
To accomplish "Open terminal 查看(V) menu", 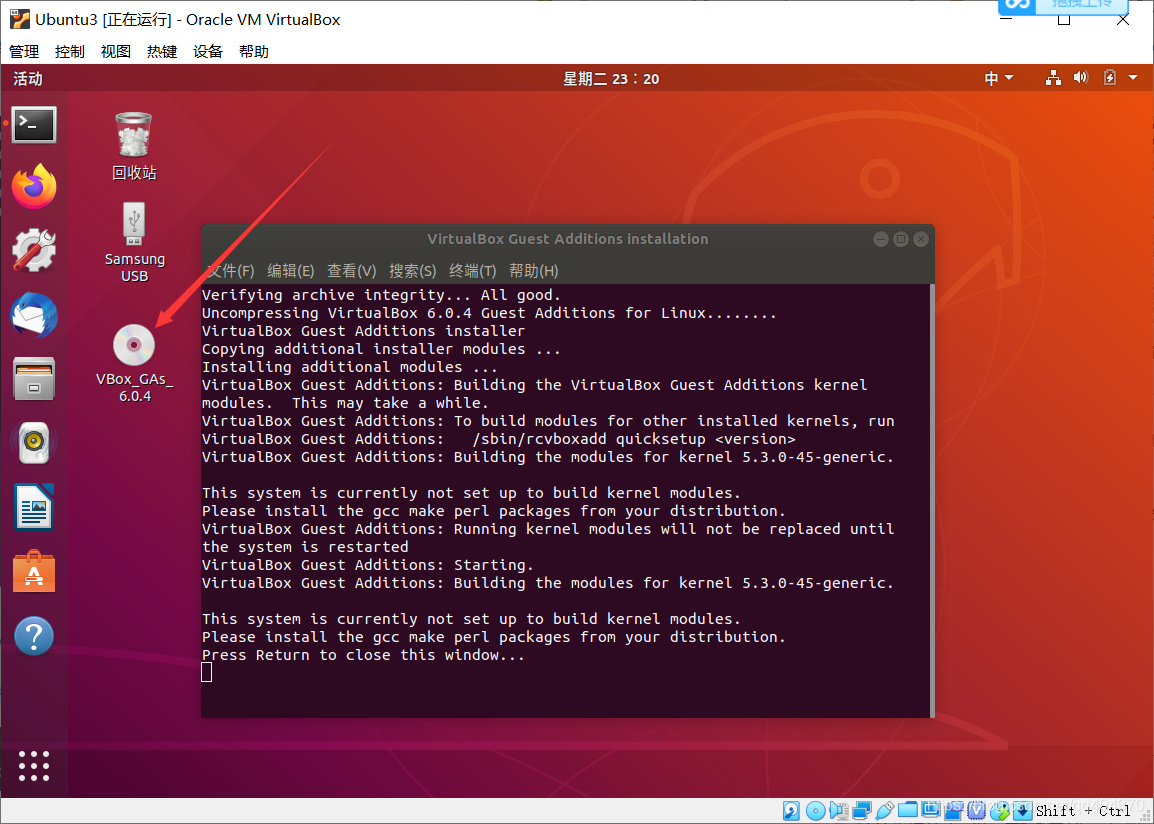I will click(x=352, y=271).
